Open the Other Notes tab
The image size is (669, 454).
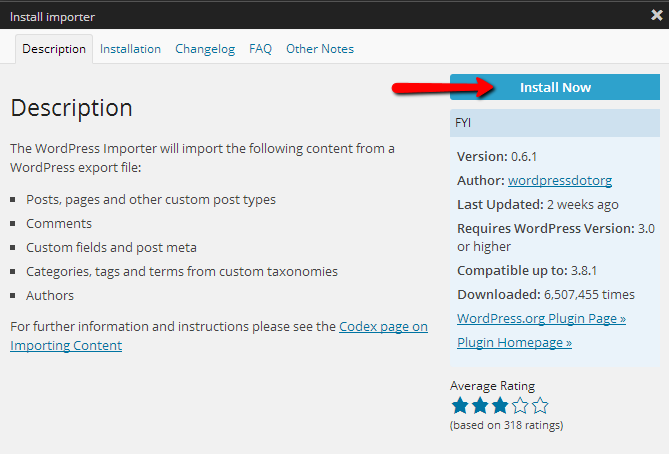pyautogui.click(x=320, y=49)
